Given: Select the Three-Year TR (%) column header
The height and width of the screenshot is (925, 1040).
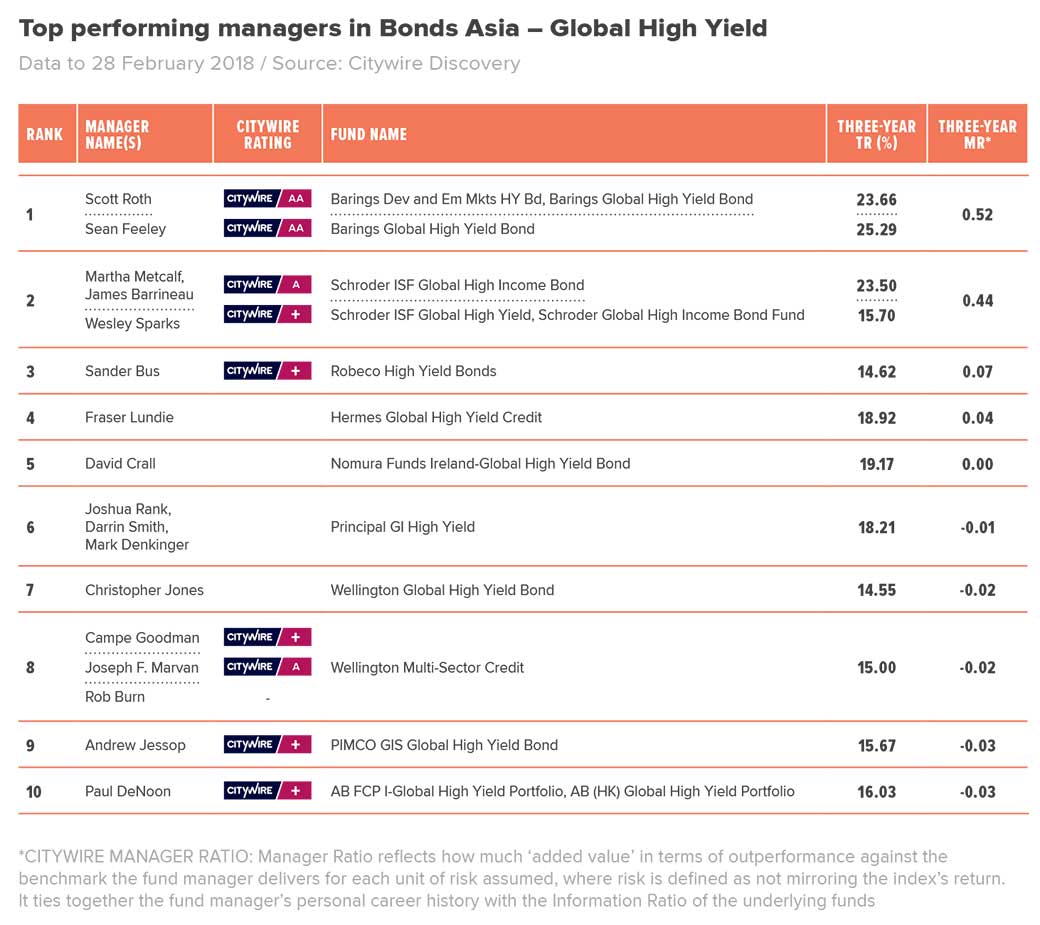Looking at the screenshot, I should coord(876,134).
